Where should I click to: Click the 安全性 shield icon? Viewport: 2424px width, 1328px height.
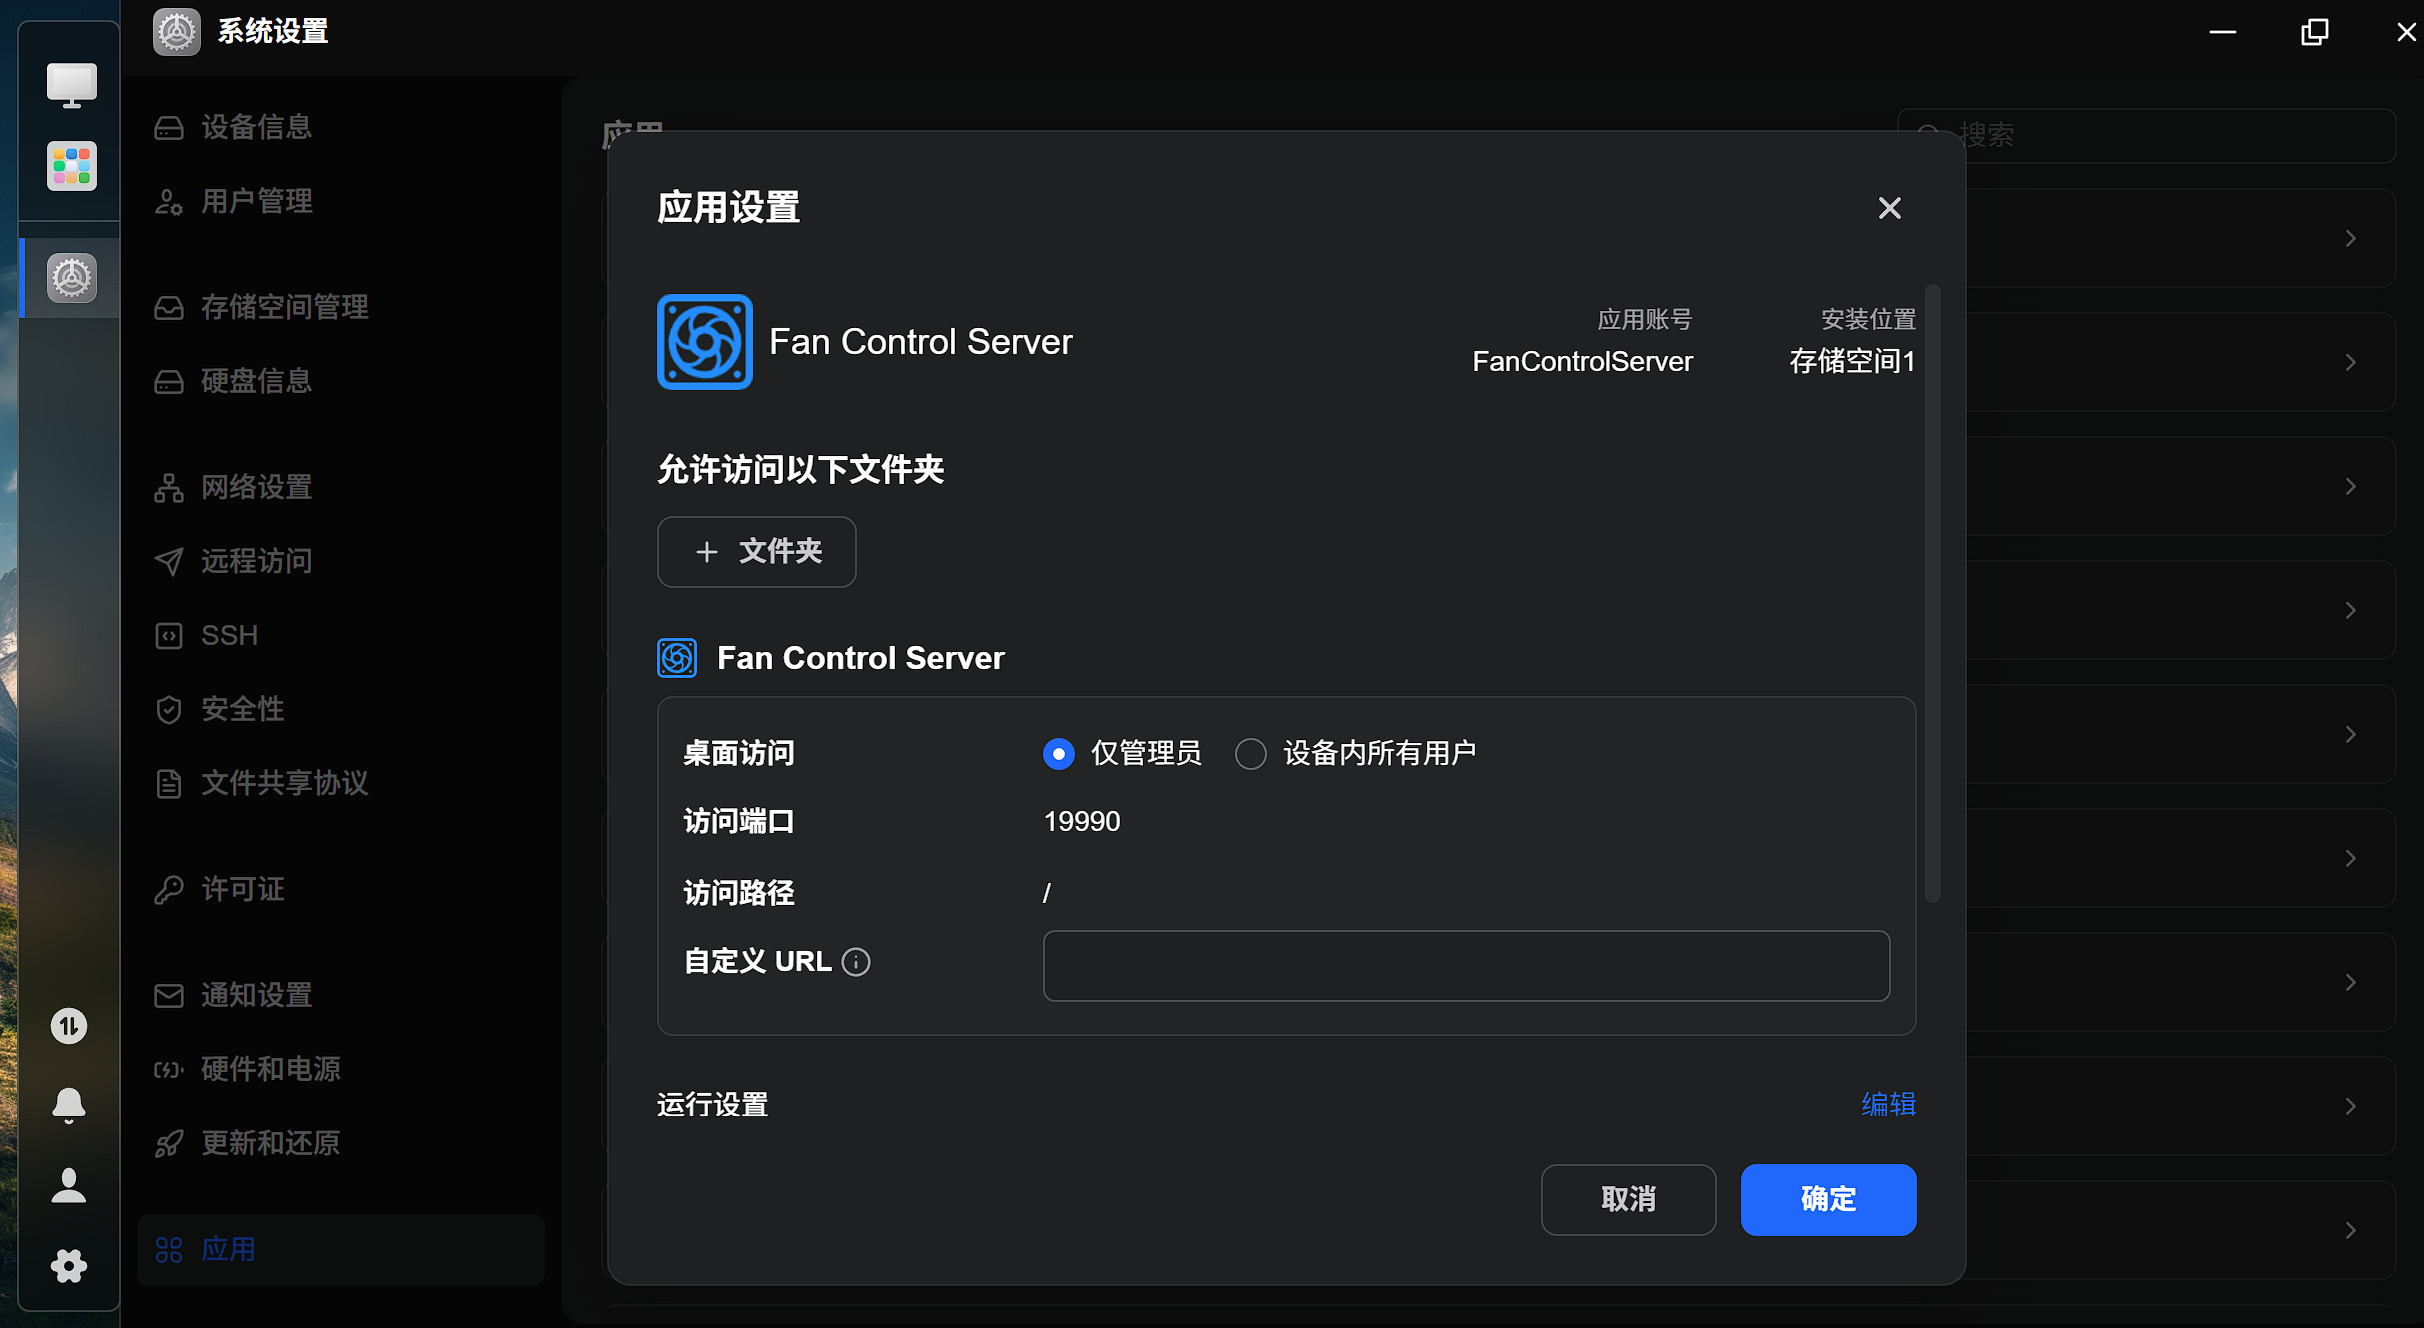tap(169, 710)
